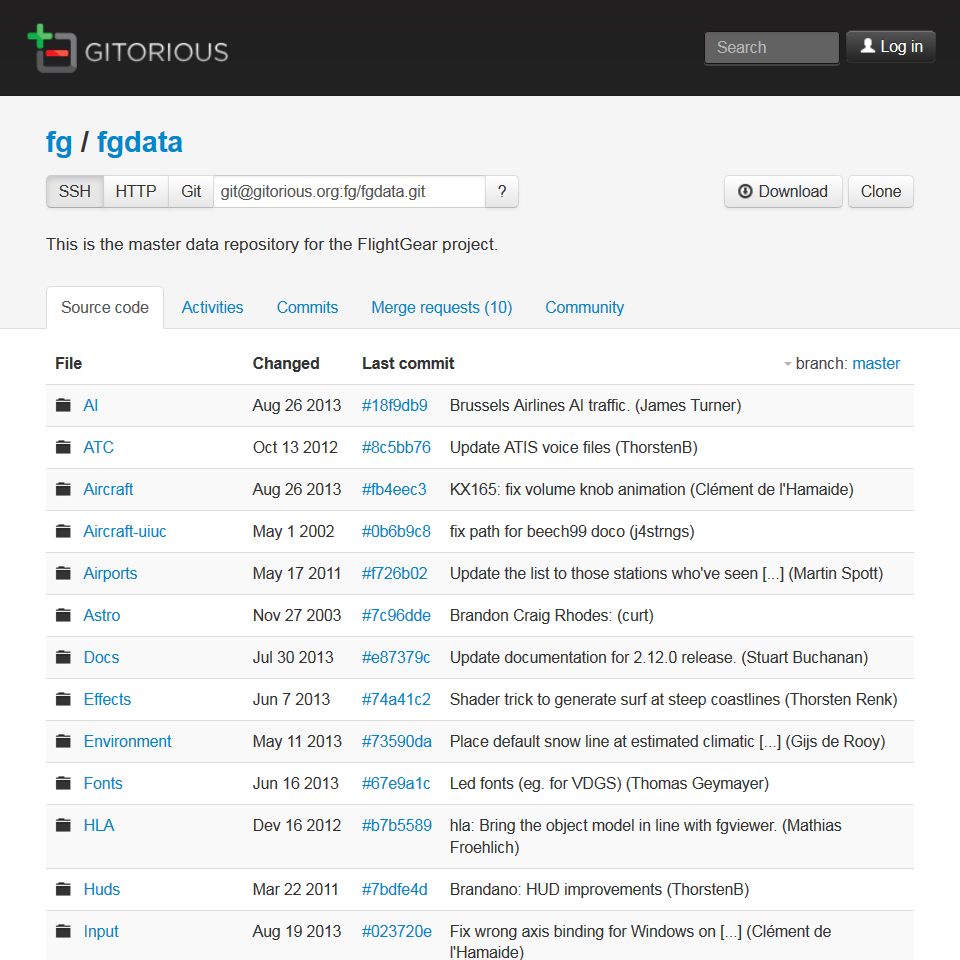Open commit #e87379c

pos(396,658)
